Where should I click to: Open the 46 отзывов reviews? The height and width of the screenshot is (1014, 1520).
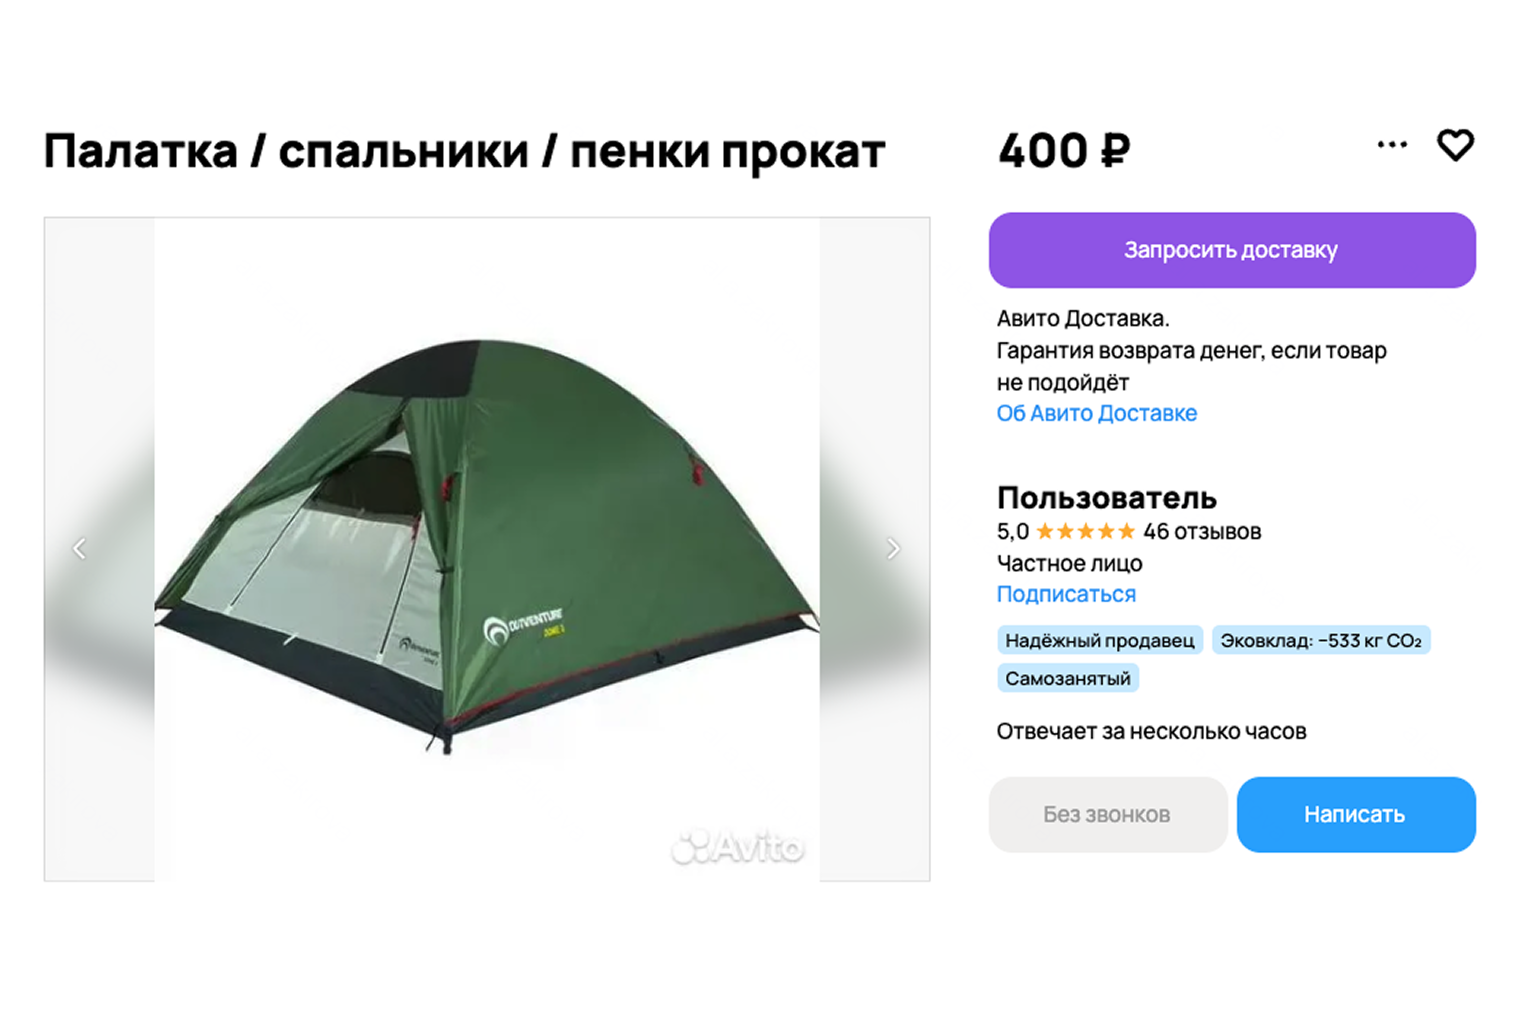click(1202, 531)
